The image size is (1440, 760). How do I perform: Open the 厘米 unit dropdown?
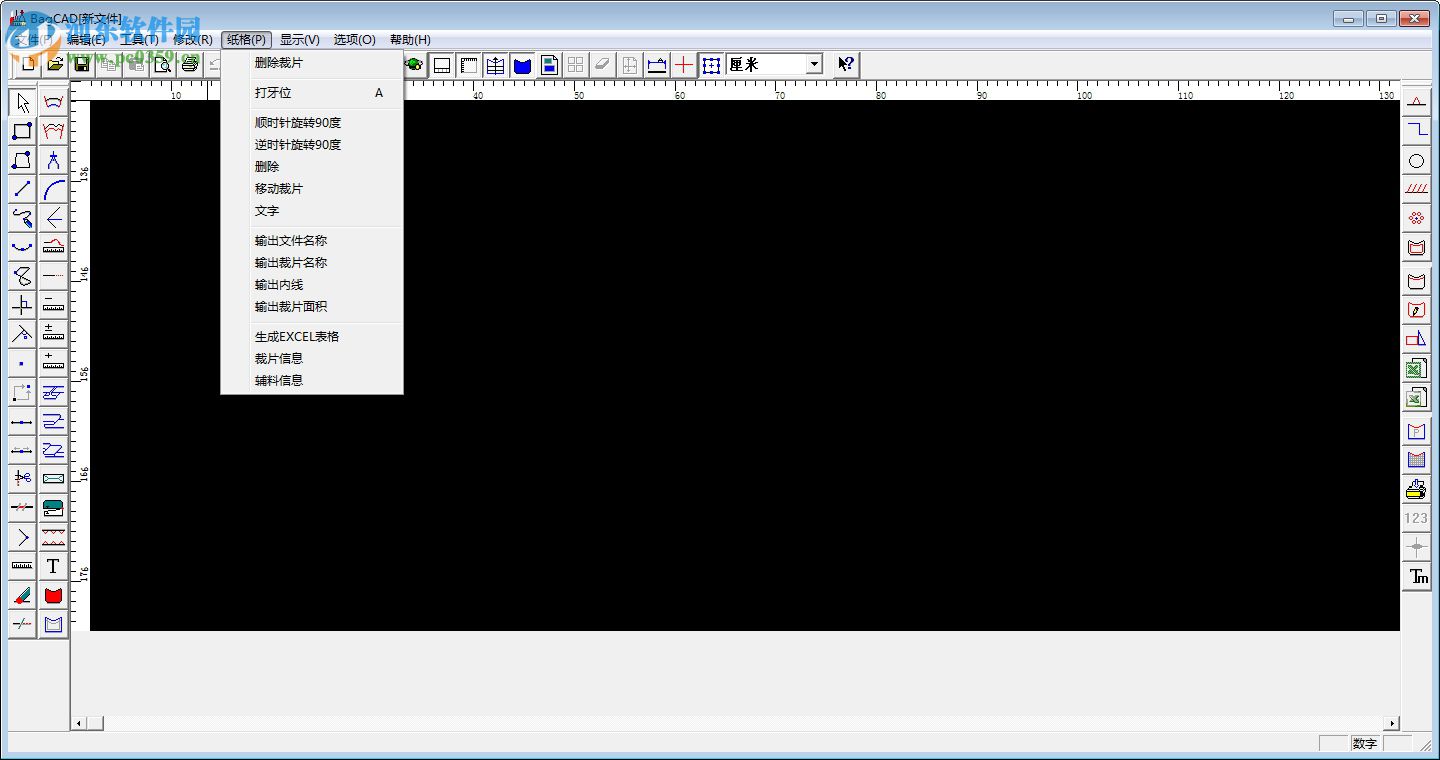point(814,64)
